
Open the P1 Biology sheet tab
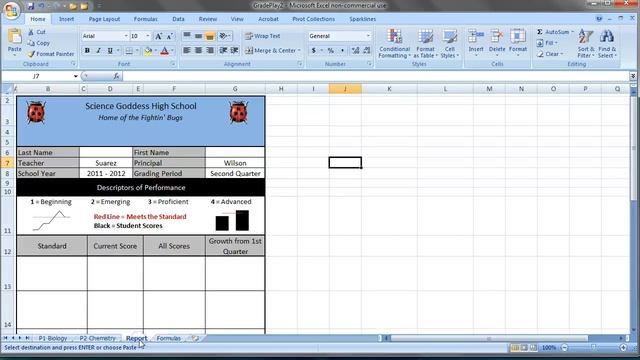pyautogui.click(x=53, y=338)
